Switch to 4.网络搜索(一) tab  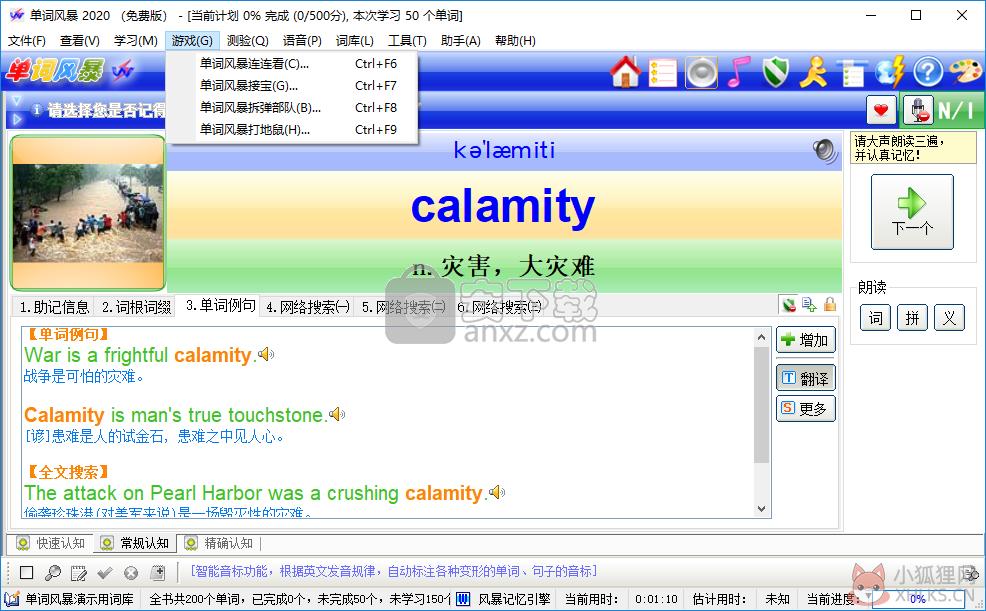click(308, 307)
